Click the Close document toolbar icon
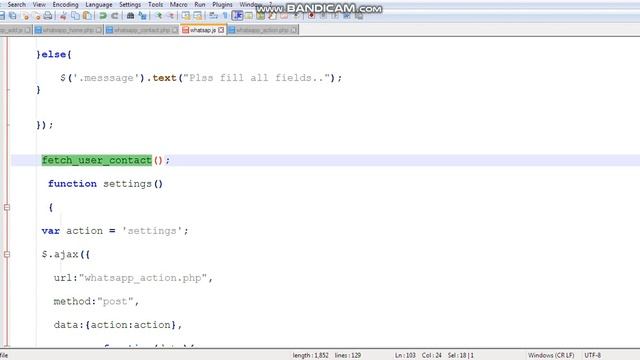Image resolution: width=640 pixels, height=360 pixels. (x=25, y=16)
